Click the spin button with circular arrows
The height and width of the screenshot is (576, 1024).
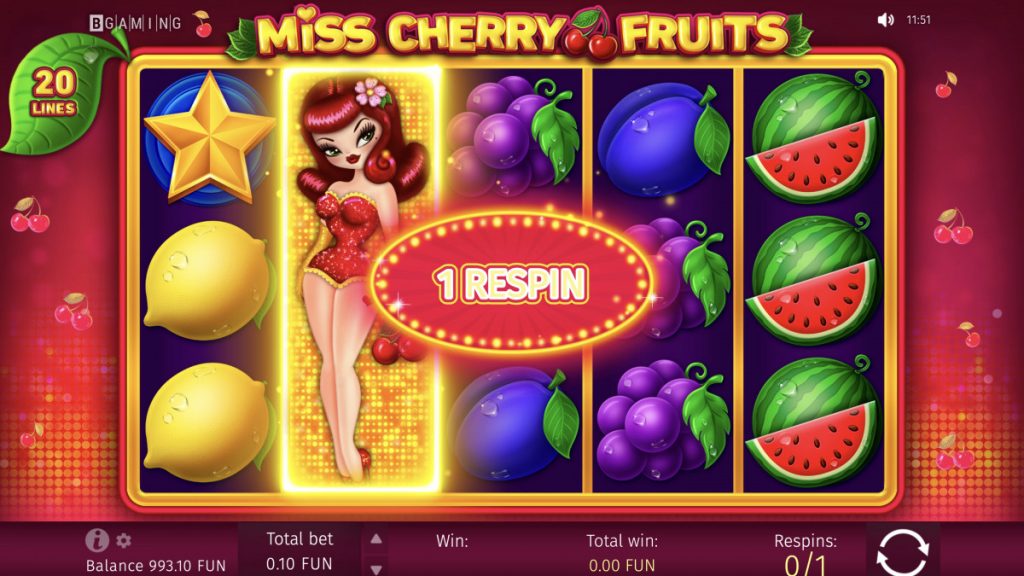coord(902,552)
